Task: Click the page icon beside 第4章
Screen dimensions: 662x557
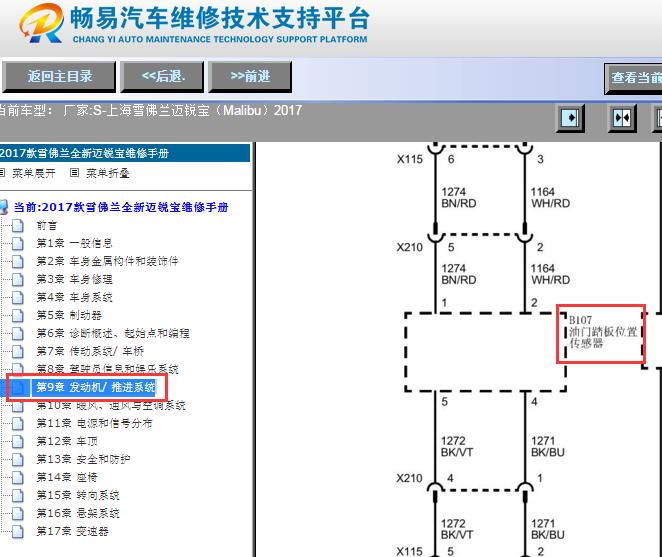Action: (18, 297)
